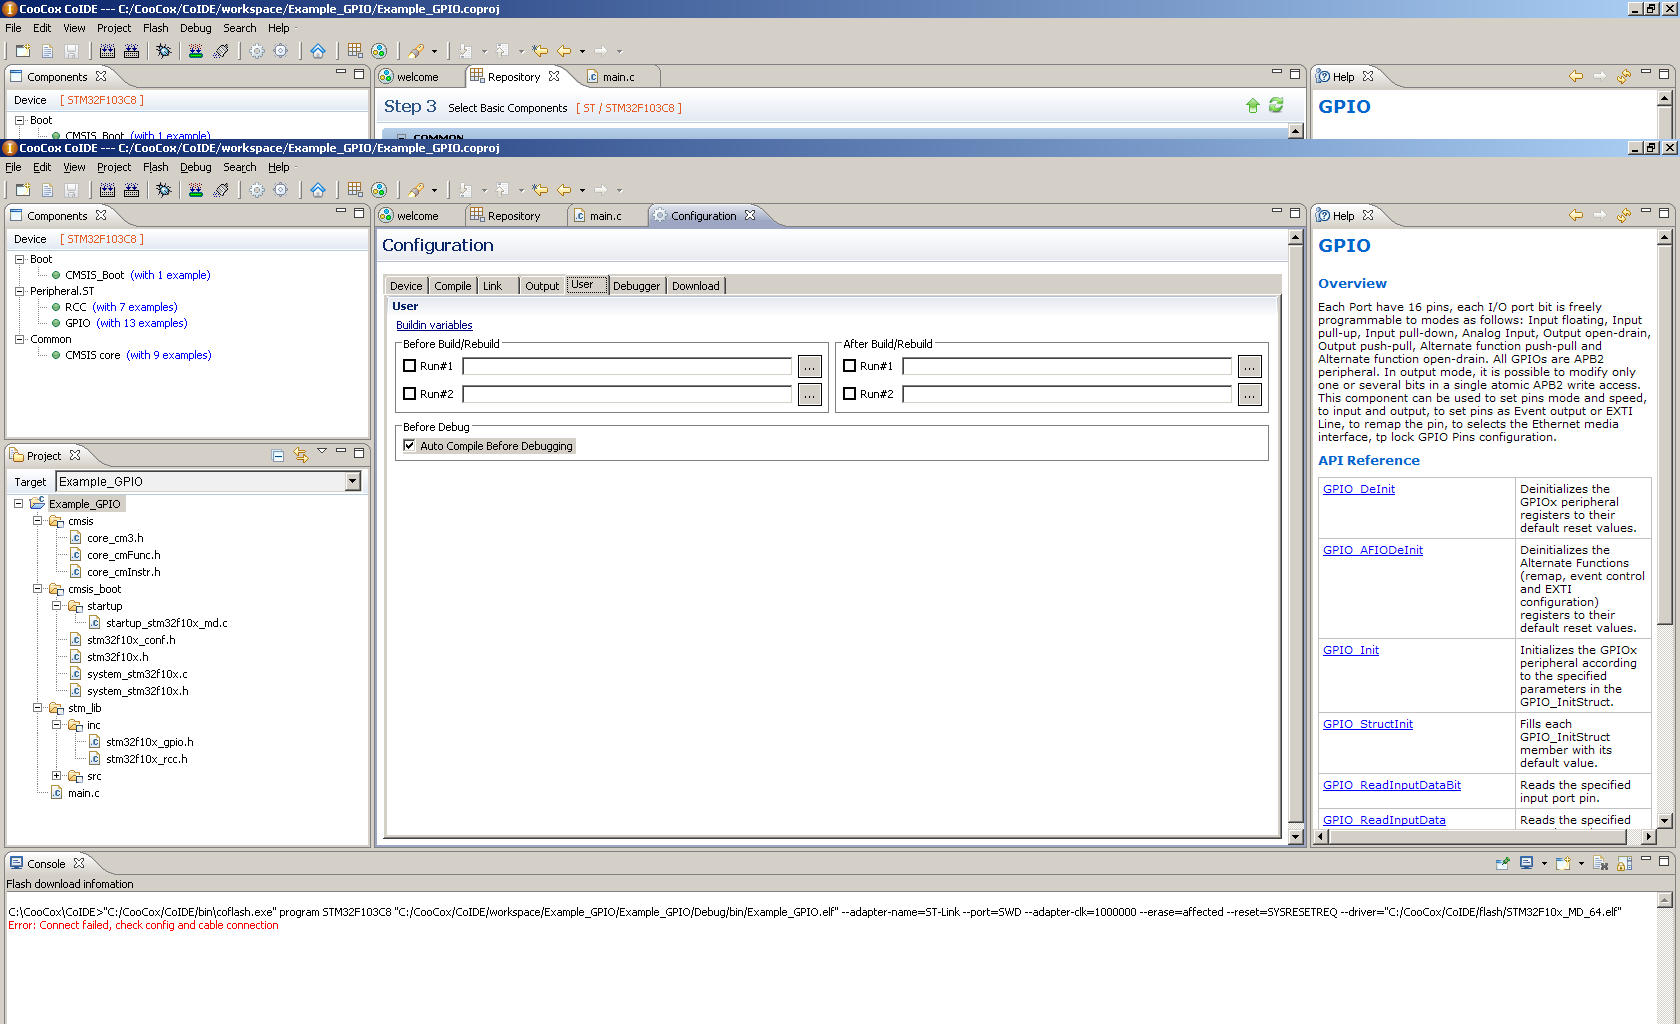Enable Run#1 checkbox under Before Build/Rebuild
This screenshot has height=1024, width=1680.
tap(410, 366)
